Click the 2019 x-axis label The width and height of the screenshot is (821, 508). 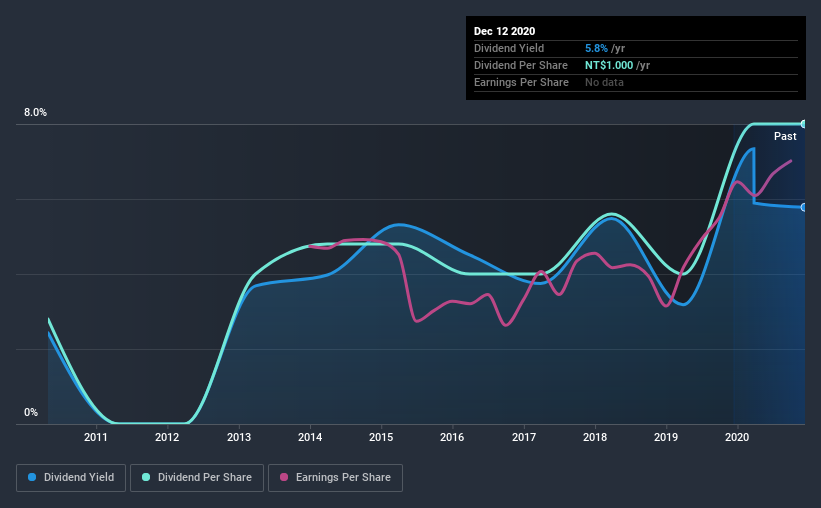point(666,437)
